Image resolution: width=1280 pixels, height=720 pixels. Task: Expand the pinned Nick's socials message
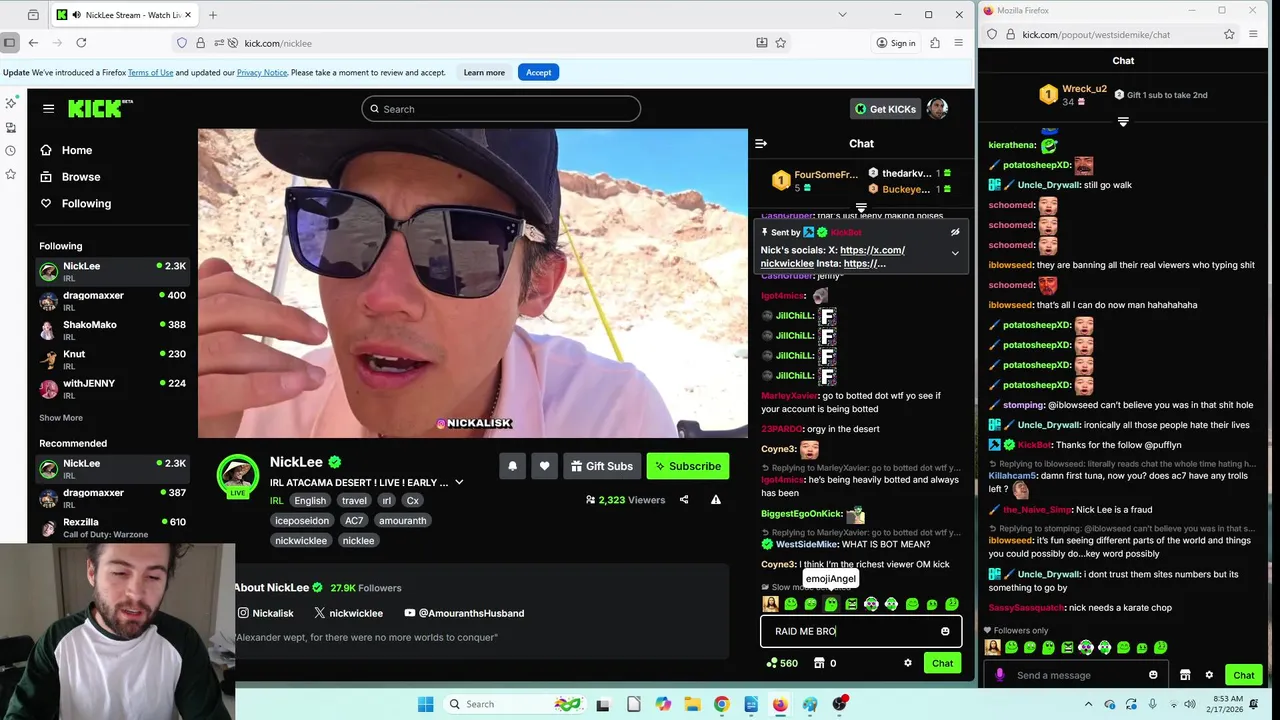(x=955, y=254)
